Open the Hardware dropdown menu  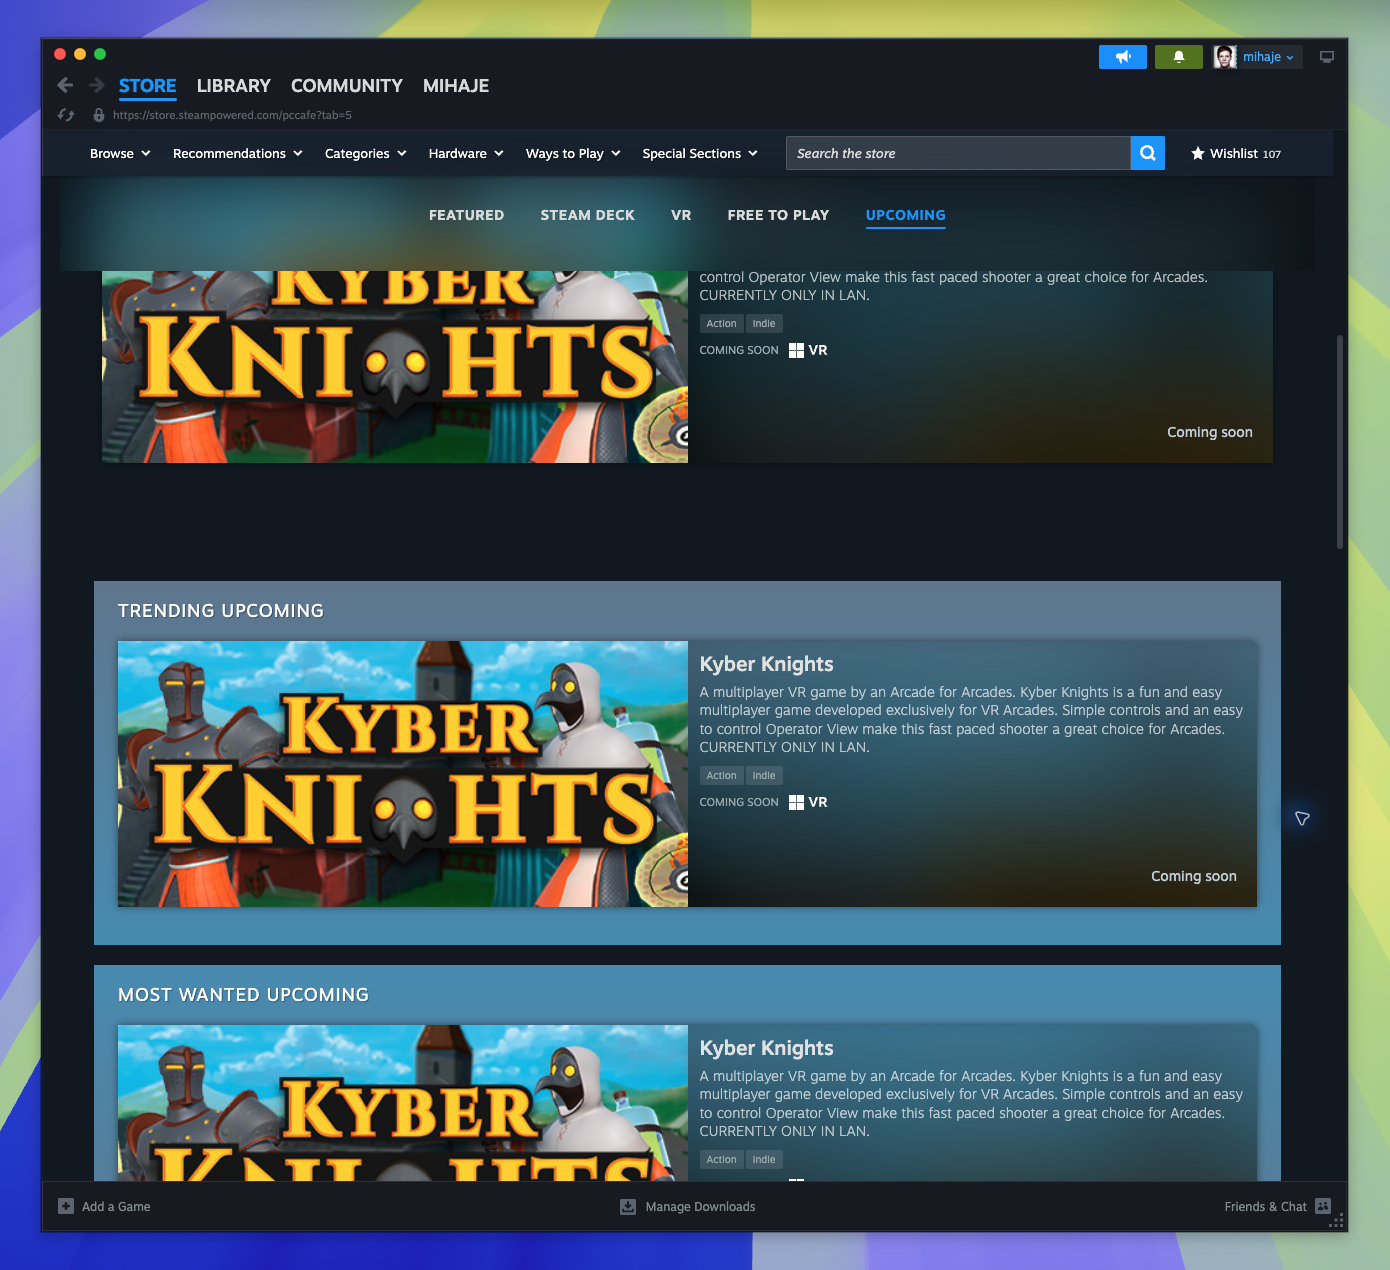pos(466,153)
